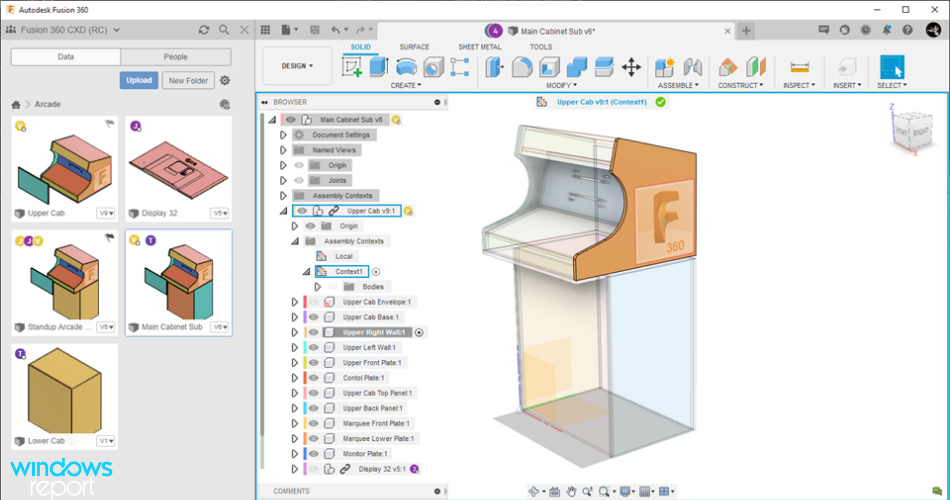The height and width of the screenshot is (500, 950).
Task: Open the notifications bell icon
Action: tap(886, 30)
